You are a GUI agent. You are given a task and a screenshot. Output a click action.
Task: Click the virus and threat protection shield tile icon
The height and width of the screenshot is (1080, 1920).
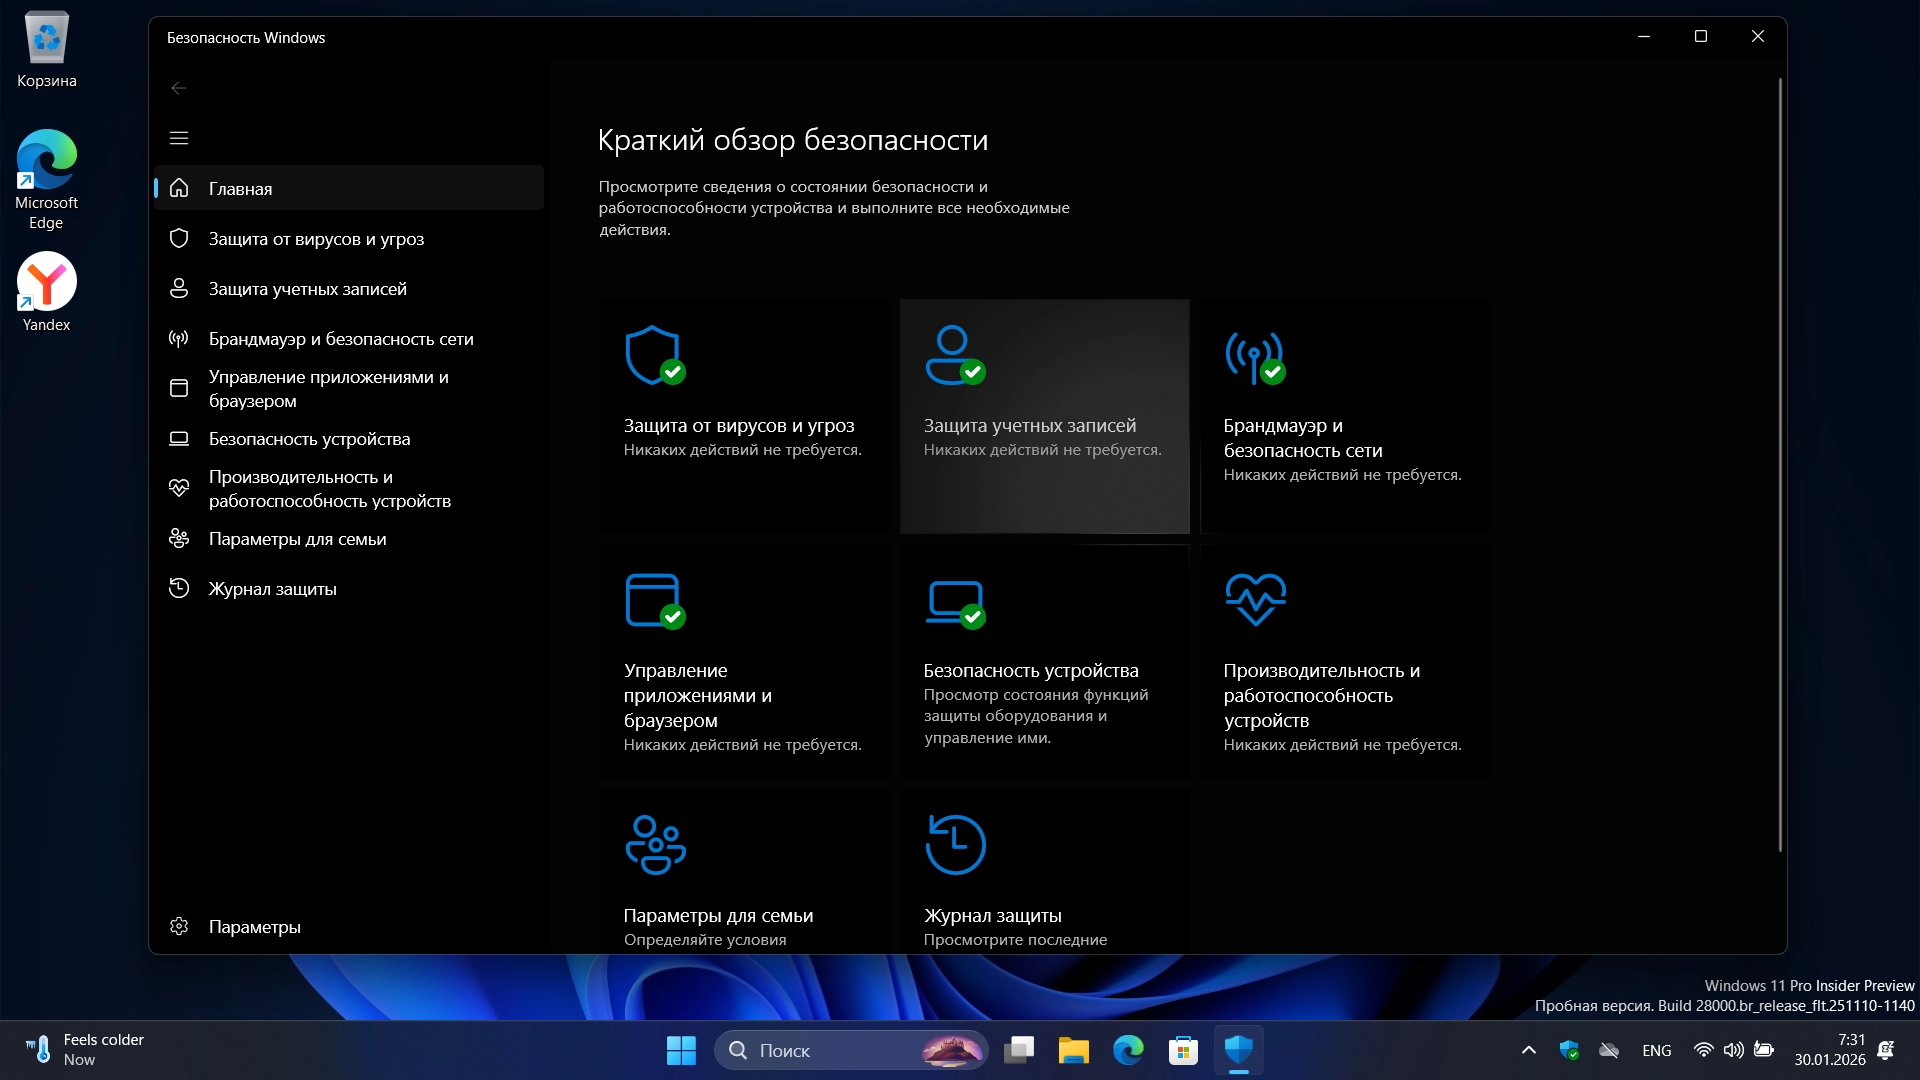(654, 355)
